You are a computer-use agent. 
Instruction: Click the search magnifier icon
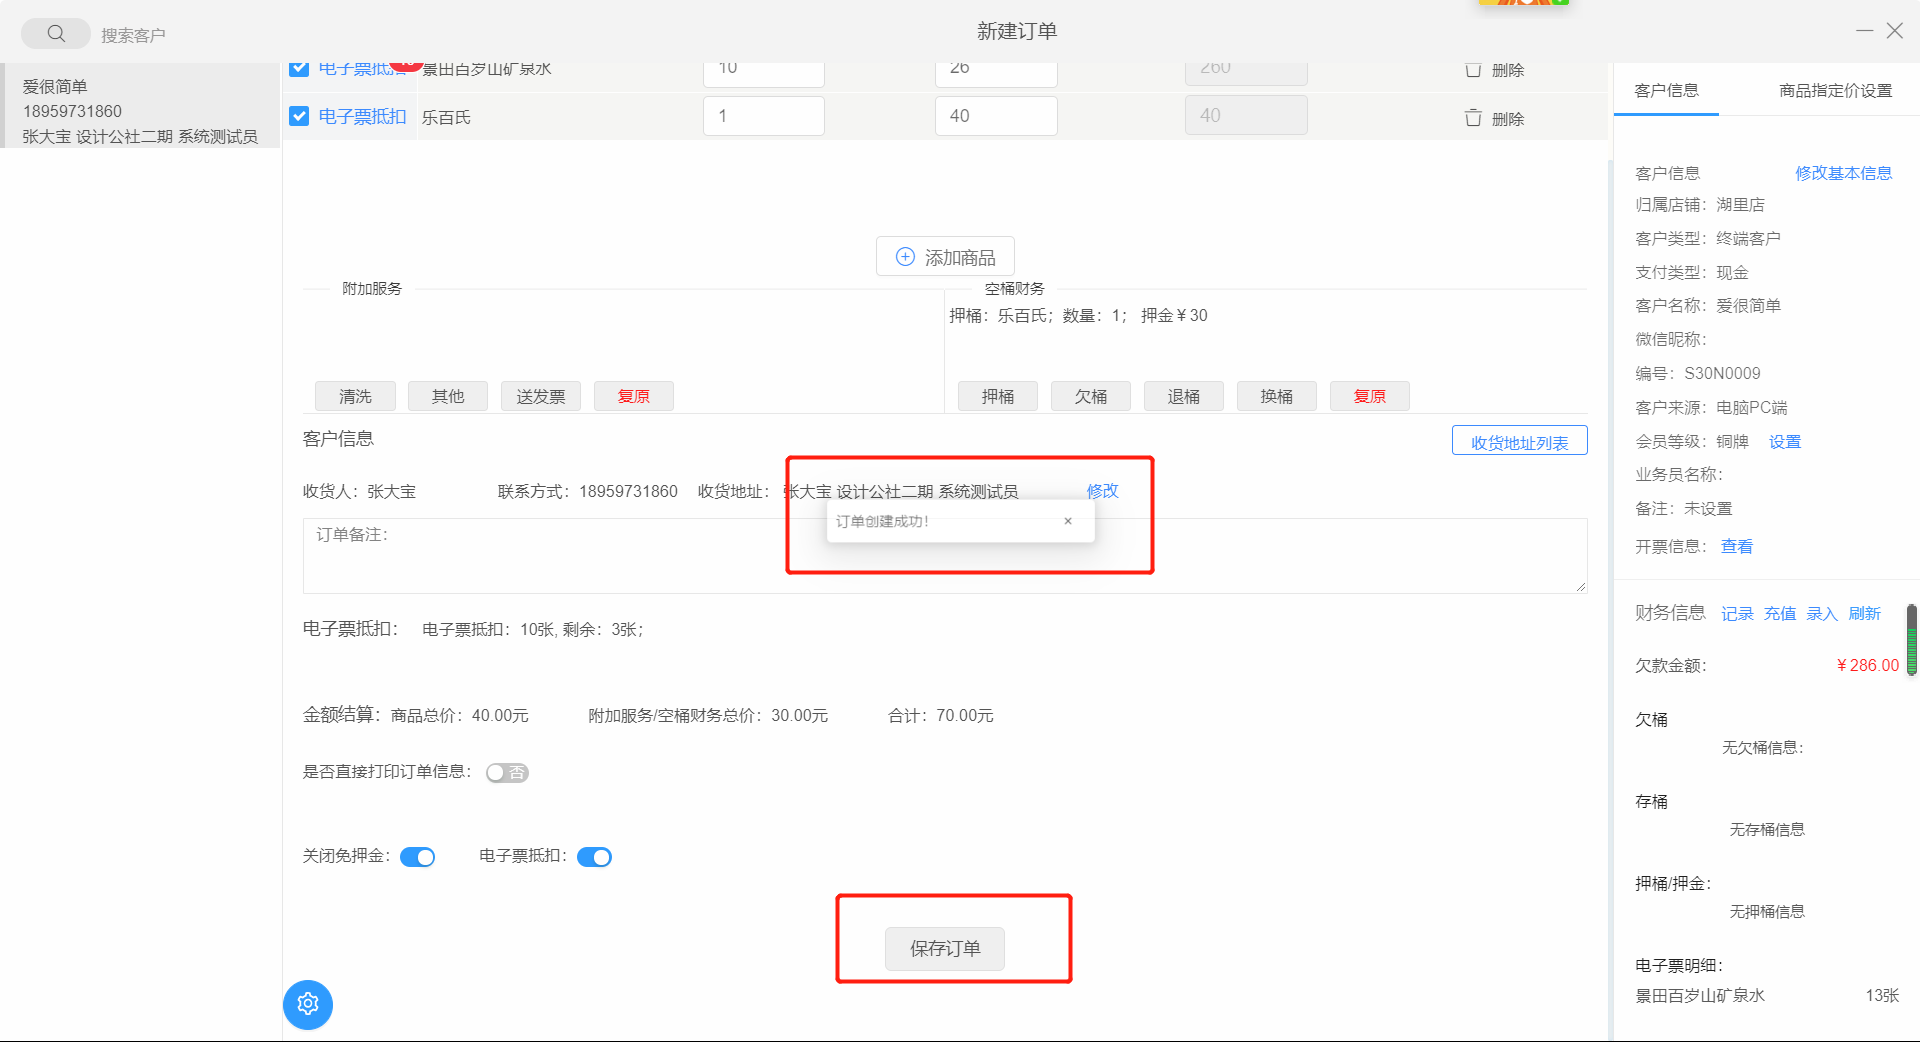pos(56,34)
